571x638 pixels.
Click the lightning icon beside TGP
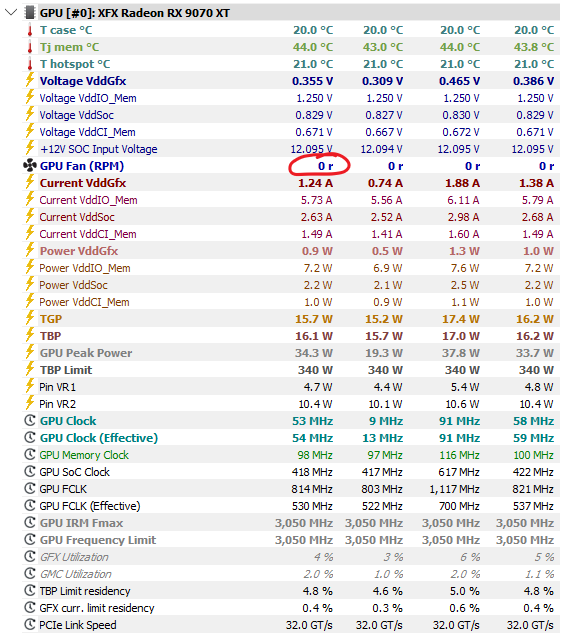(30, 318)
